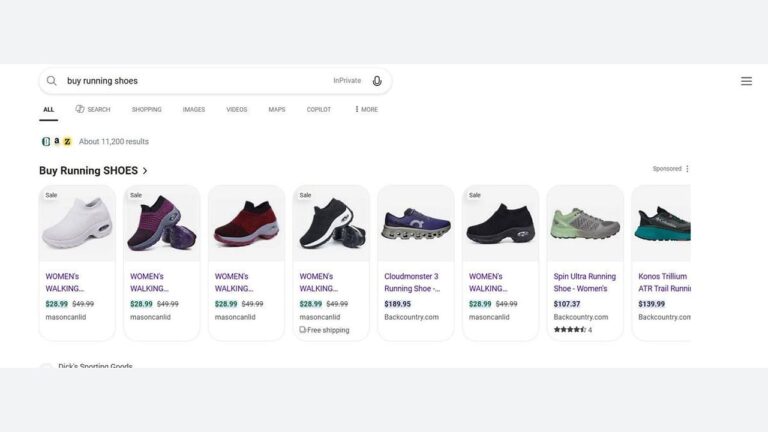Open the hamburger menu
The width and height of the screenshot is (768, 432).
click(x=746, y=81)
